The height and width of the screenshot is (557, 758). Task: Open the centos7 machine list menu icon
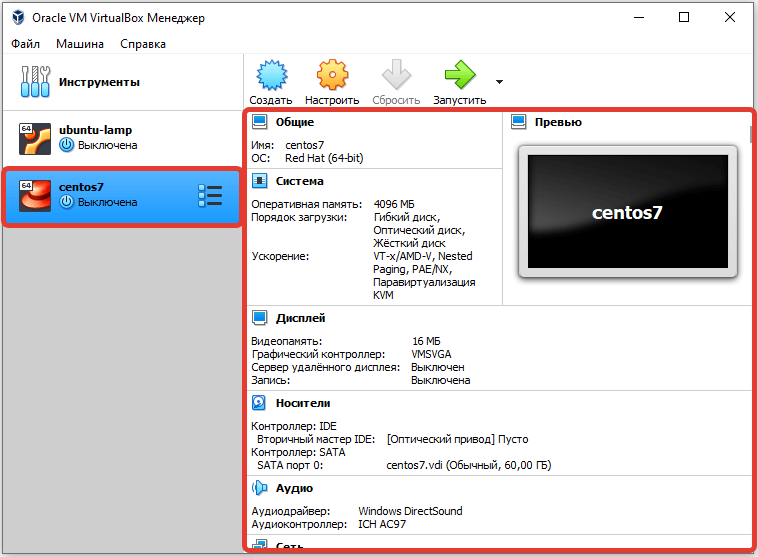[x=210, y=195]
